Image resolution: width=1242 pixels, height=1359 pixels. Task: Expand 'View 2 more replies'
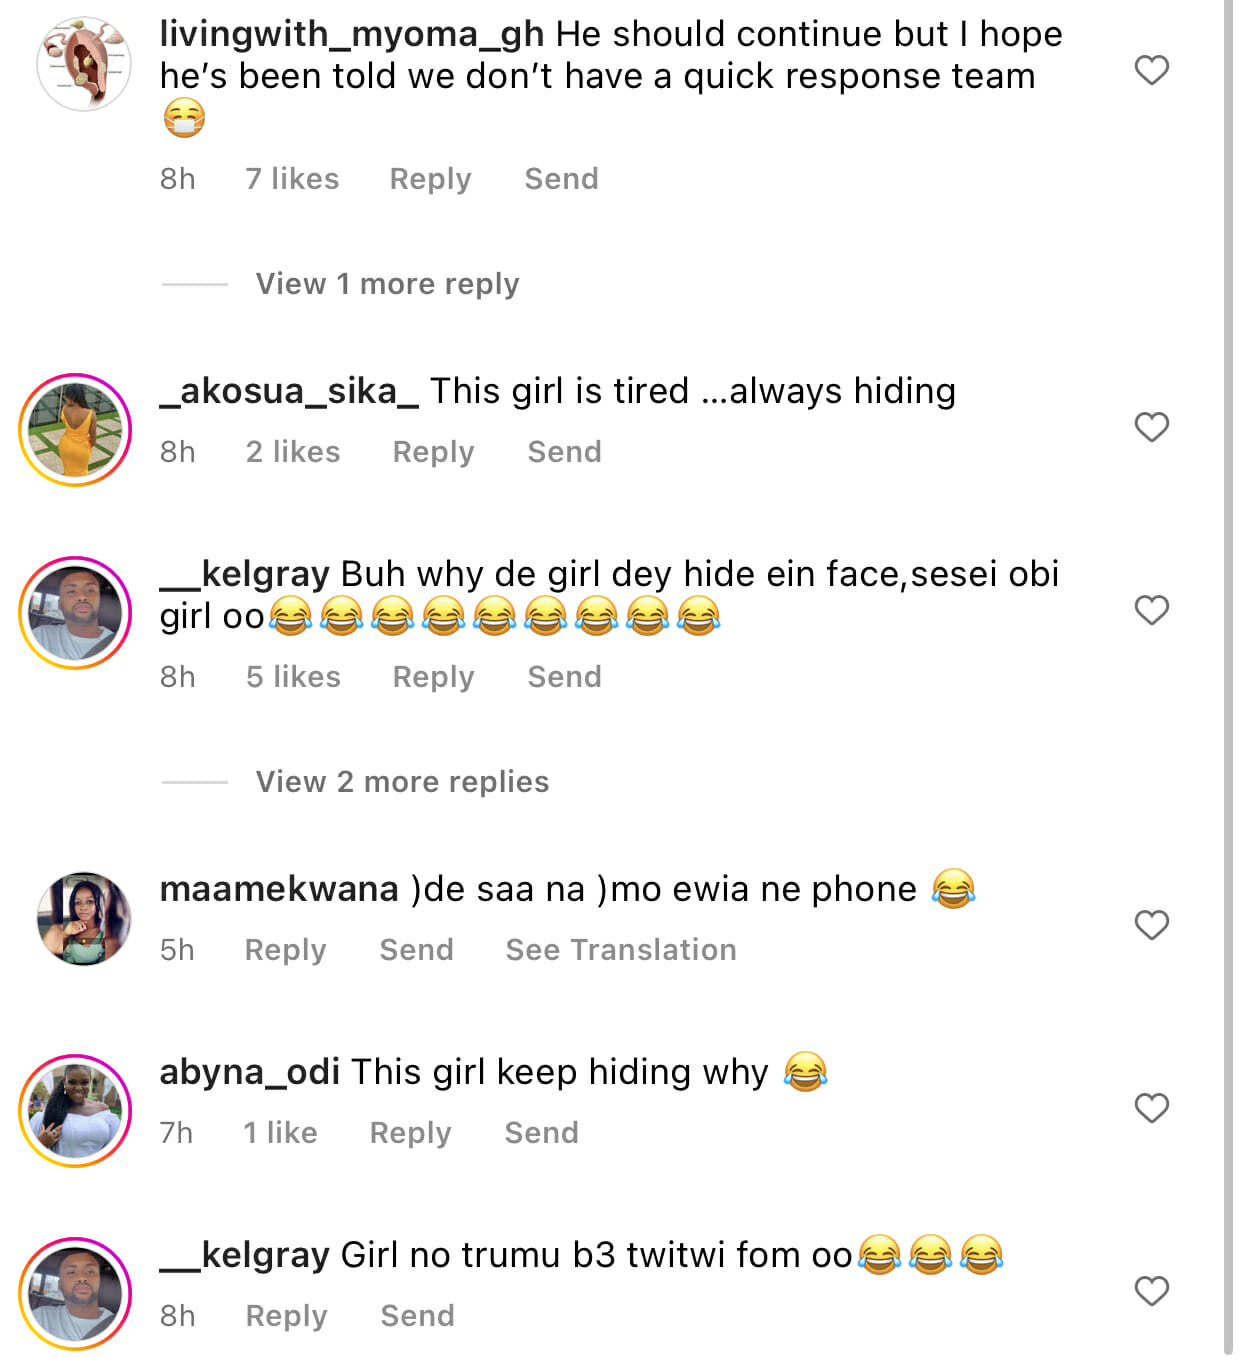pyautogui.click(x=402, y=782)
